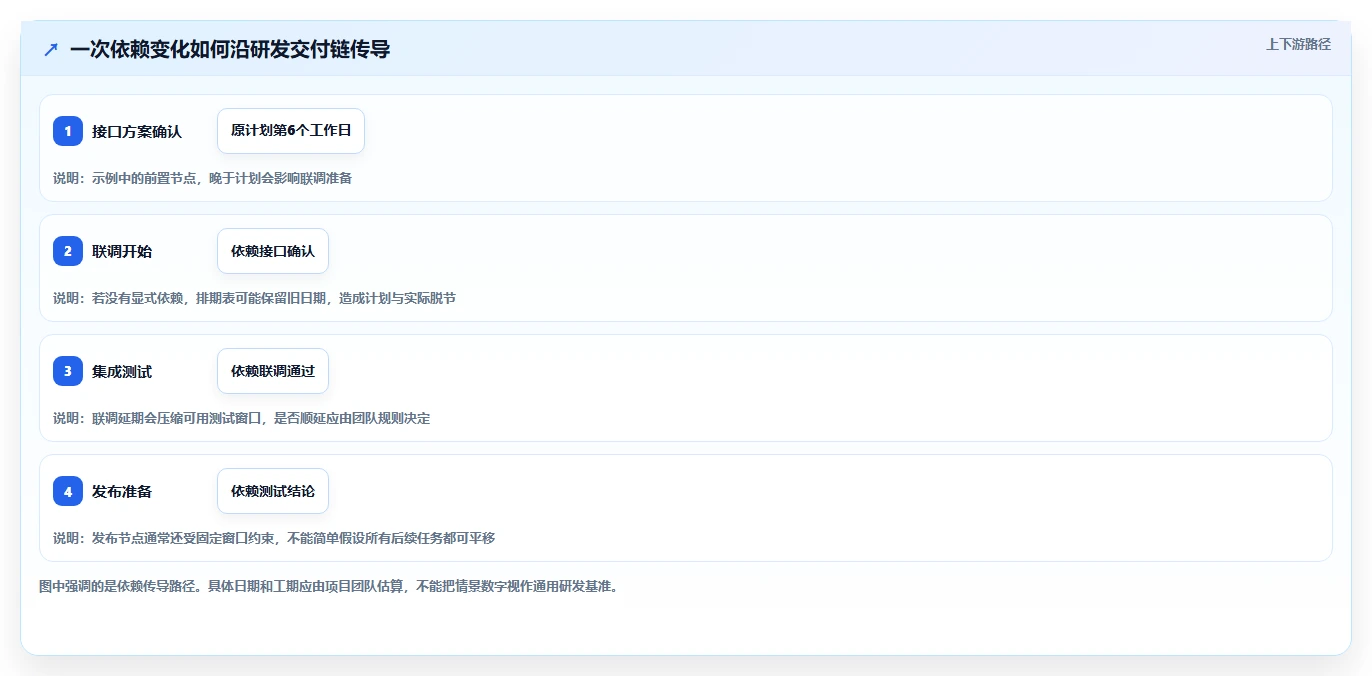The width and height of the screenshot is (1372, 676).
Task: Click step number 4 badge
Action: tap(68, 491)
